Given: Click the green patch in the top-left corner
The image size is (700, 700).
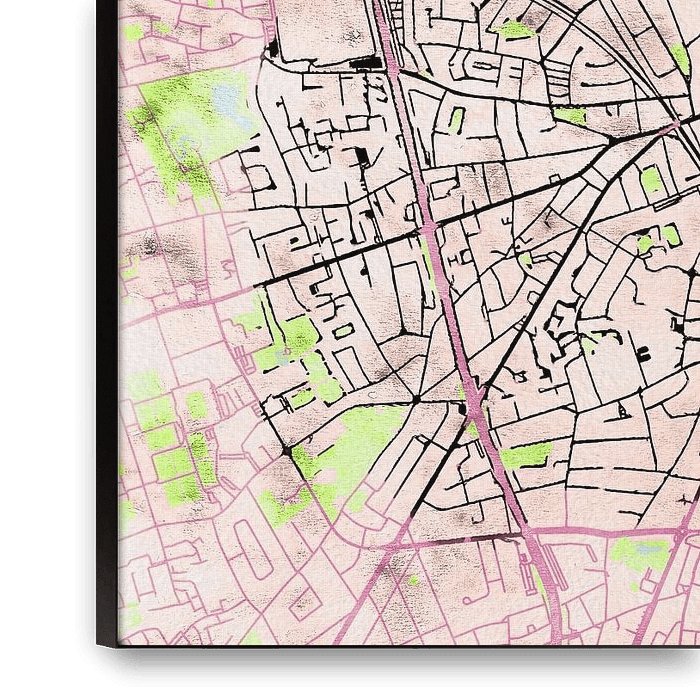Looking at the screenshot, I should [x=133, y=32].
